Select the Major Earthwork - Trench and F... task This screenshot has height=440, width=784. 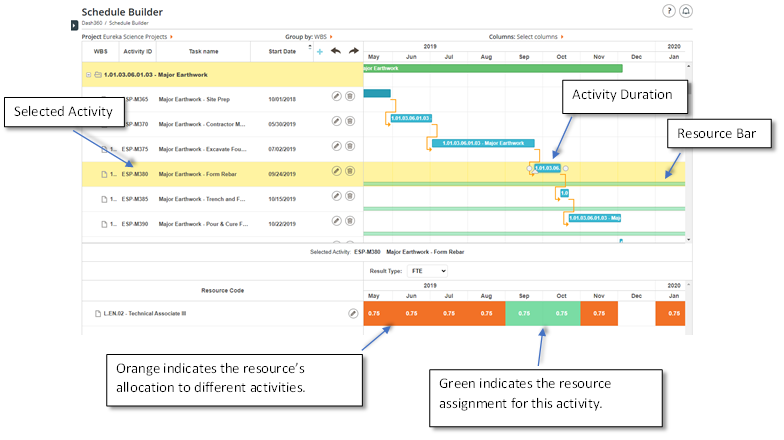(202, 200)
